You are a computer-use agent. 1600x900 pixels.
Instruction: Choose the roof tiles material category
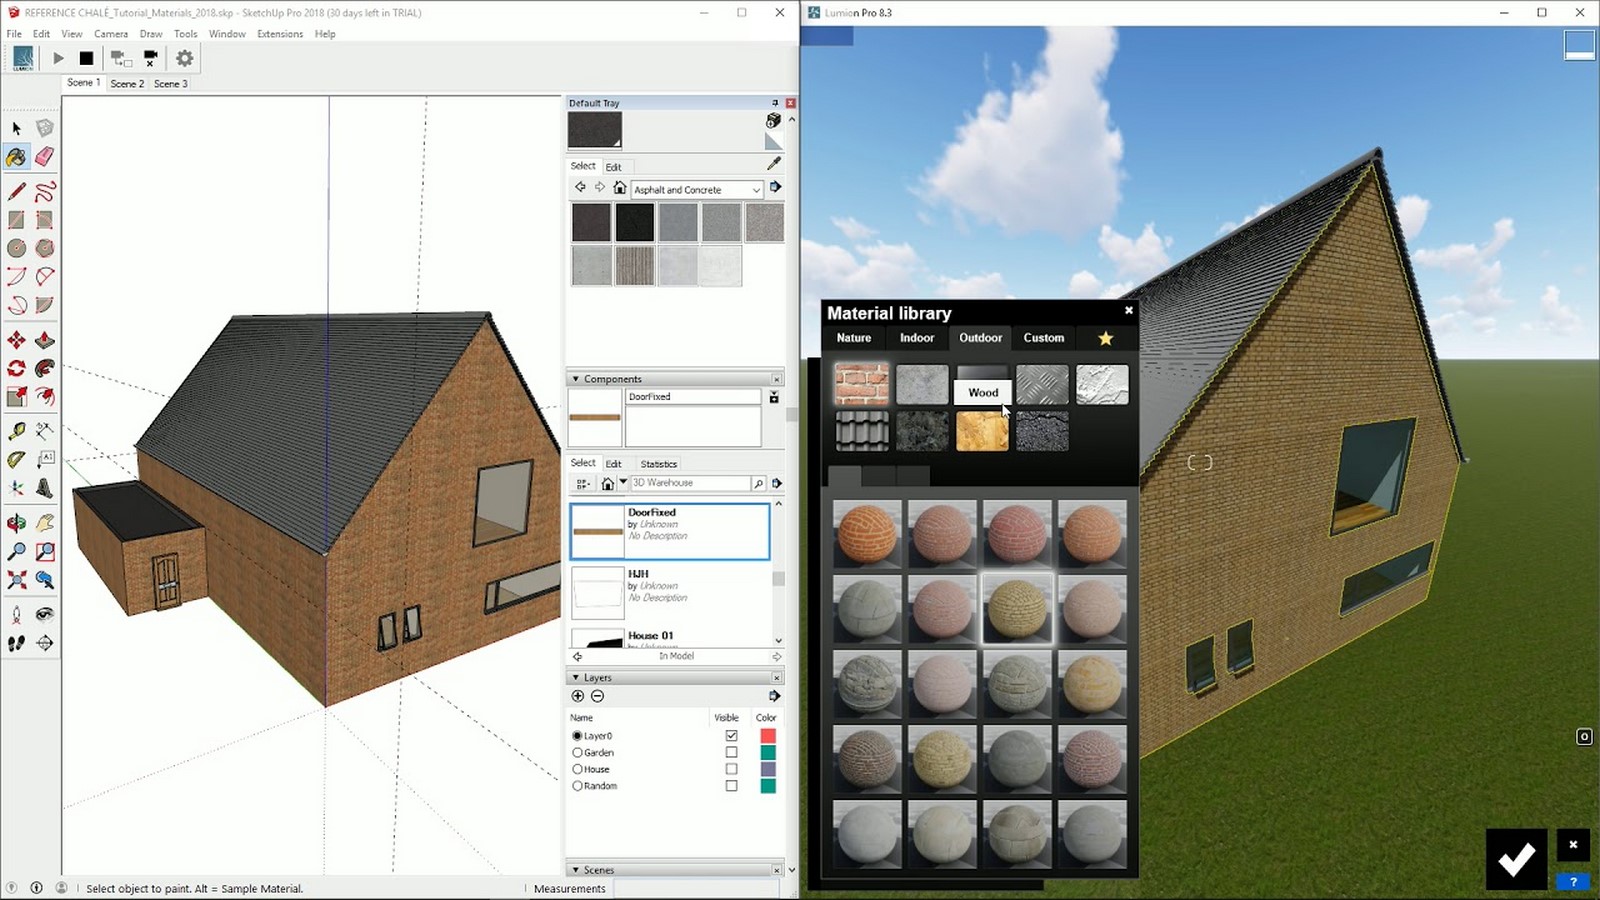pyautogui.click(x=862, y=431)
